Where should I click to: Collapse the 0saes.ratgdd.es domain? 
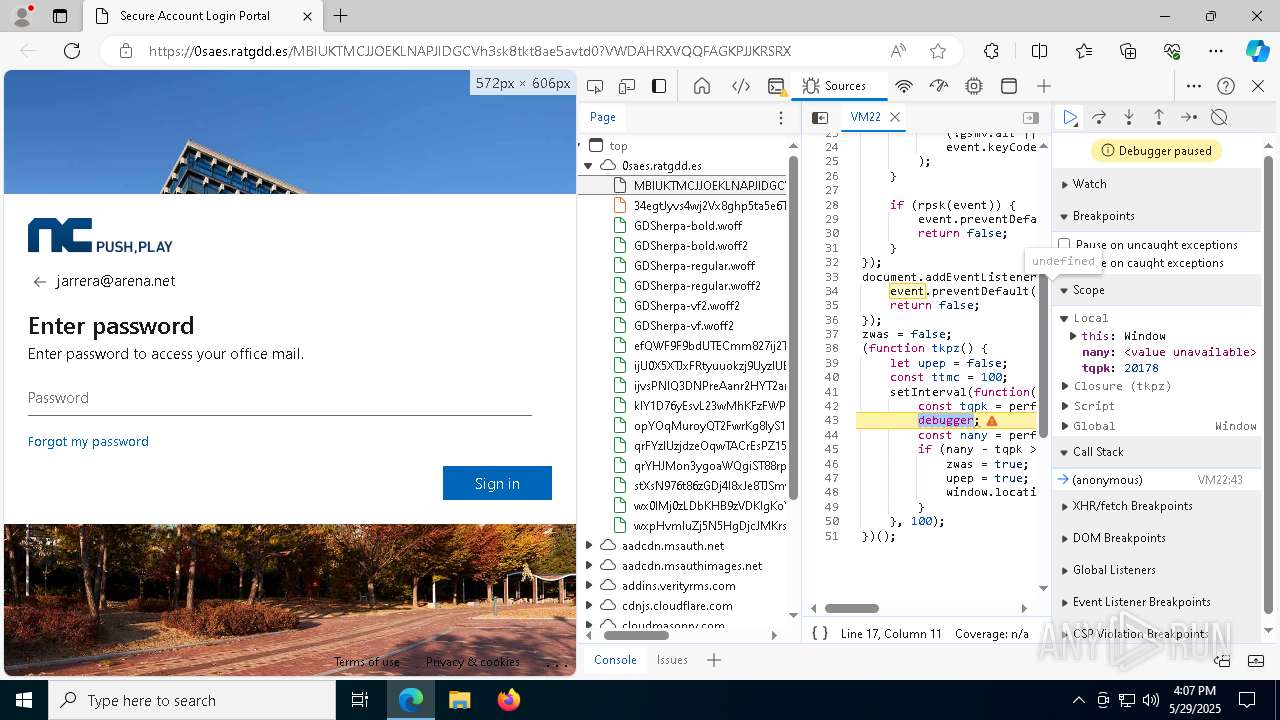coord(589,166)
